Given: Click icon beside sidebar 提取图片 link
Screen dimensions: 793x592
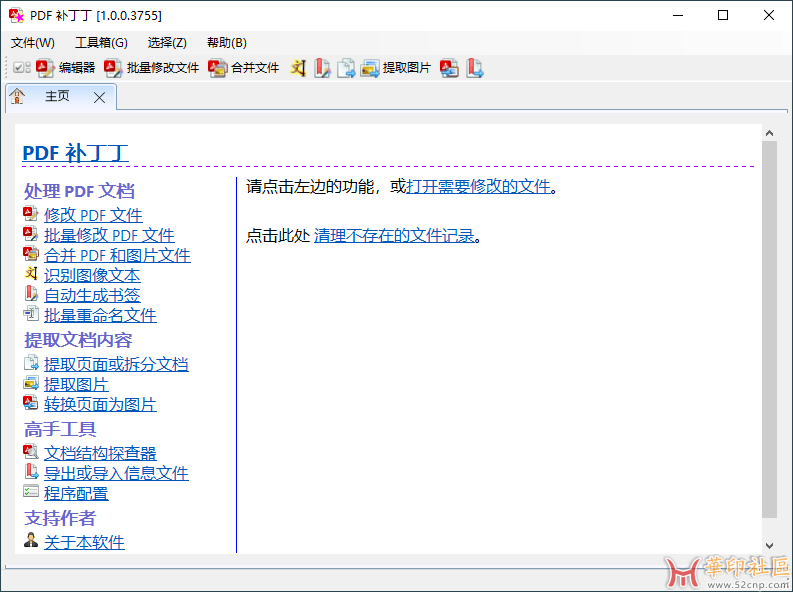Looking at the screenshot, I should 31,383.
